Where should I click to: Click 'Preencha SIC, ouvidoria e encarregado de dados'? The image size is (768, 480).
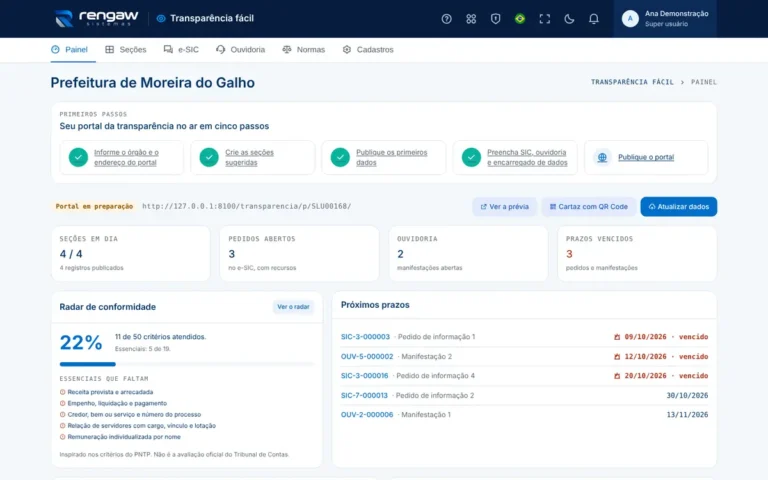[527, 157]
